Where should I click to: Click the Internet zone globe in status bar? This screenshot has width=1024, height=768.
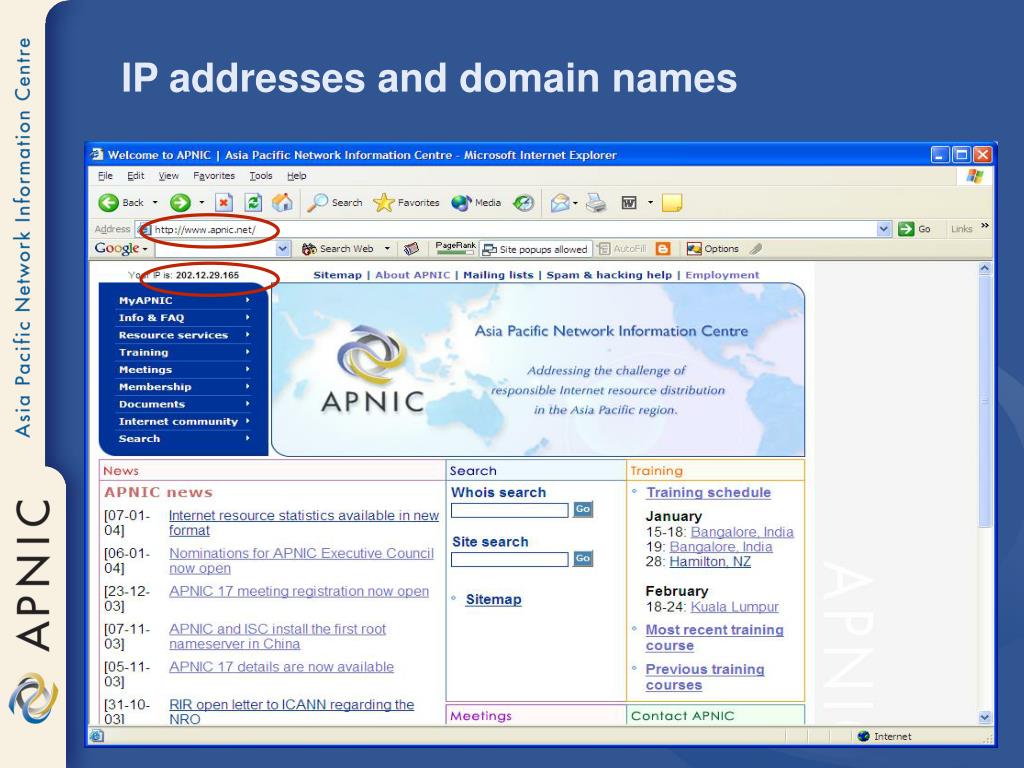(x=863, y=736)
